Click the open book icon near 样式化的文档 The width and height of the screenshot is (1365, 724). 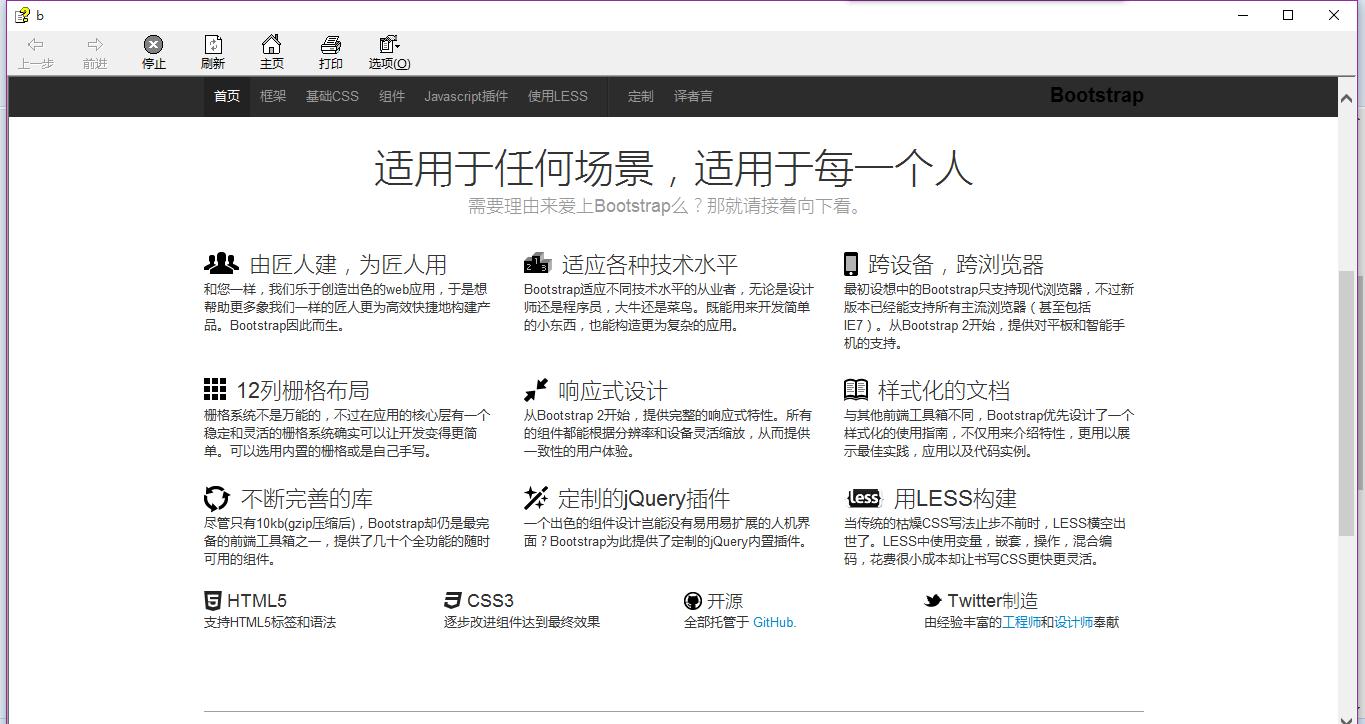855,389
